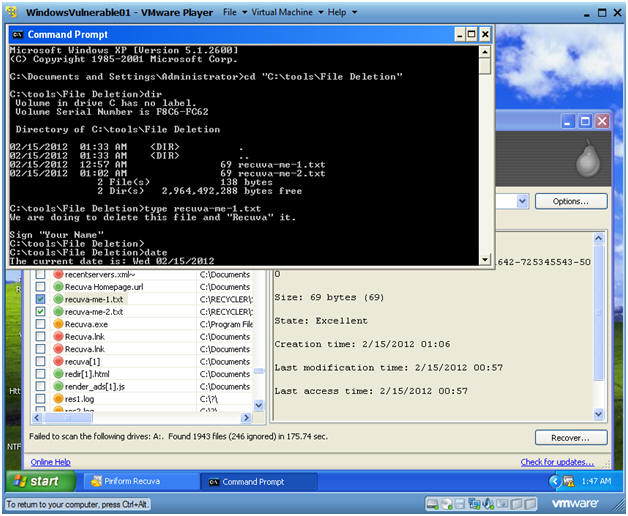Click Command Prompt scrollbar down arrow
The image size is (628, 516).
[485, 259]
